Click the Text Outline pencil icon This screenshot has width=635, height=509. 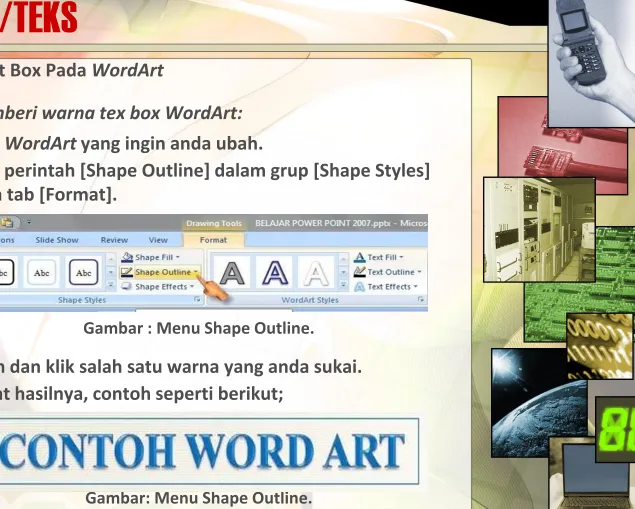(359, 272)
